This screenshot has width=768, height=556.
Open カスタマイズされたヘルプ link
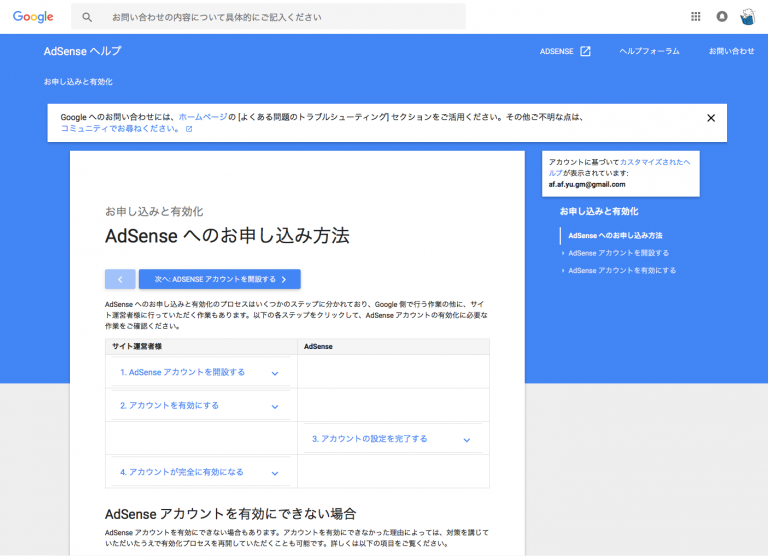[655, 162]
